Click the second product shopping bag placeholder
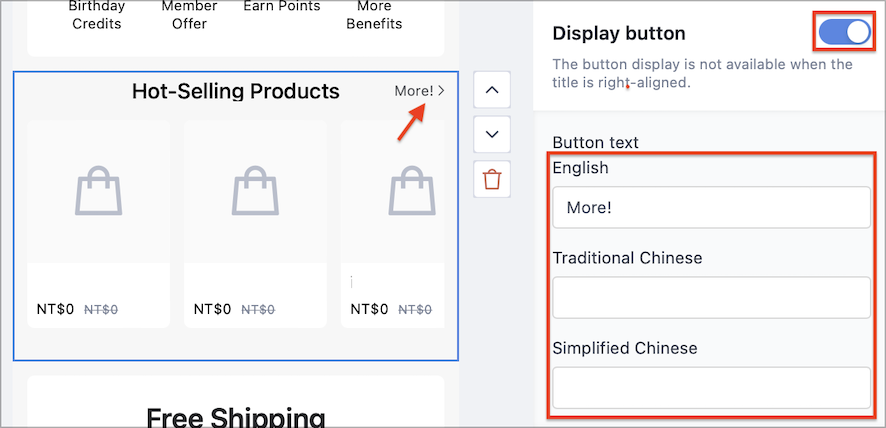Image resolution: width=886 pixels, height=428 pixels. (255, 191)
